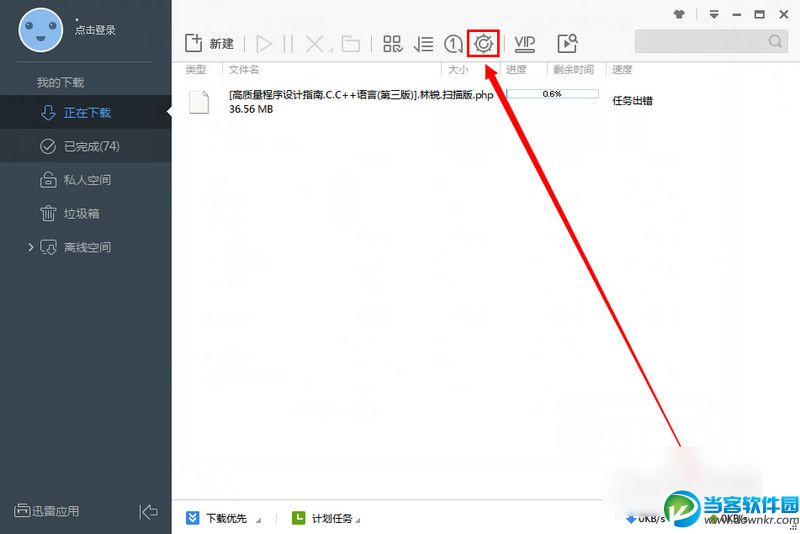Start the selected download with play icon
The height and width of the screenshot is (534, 800).
(264, 44)
